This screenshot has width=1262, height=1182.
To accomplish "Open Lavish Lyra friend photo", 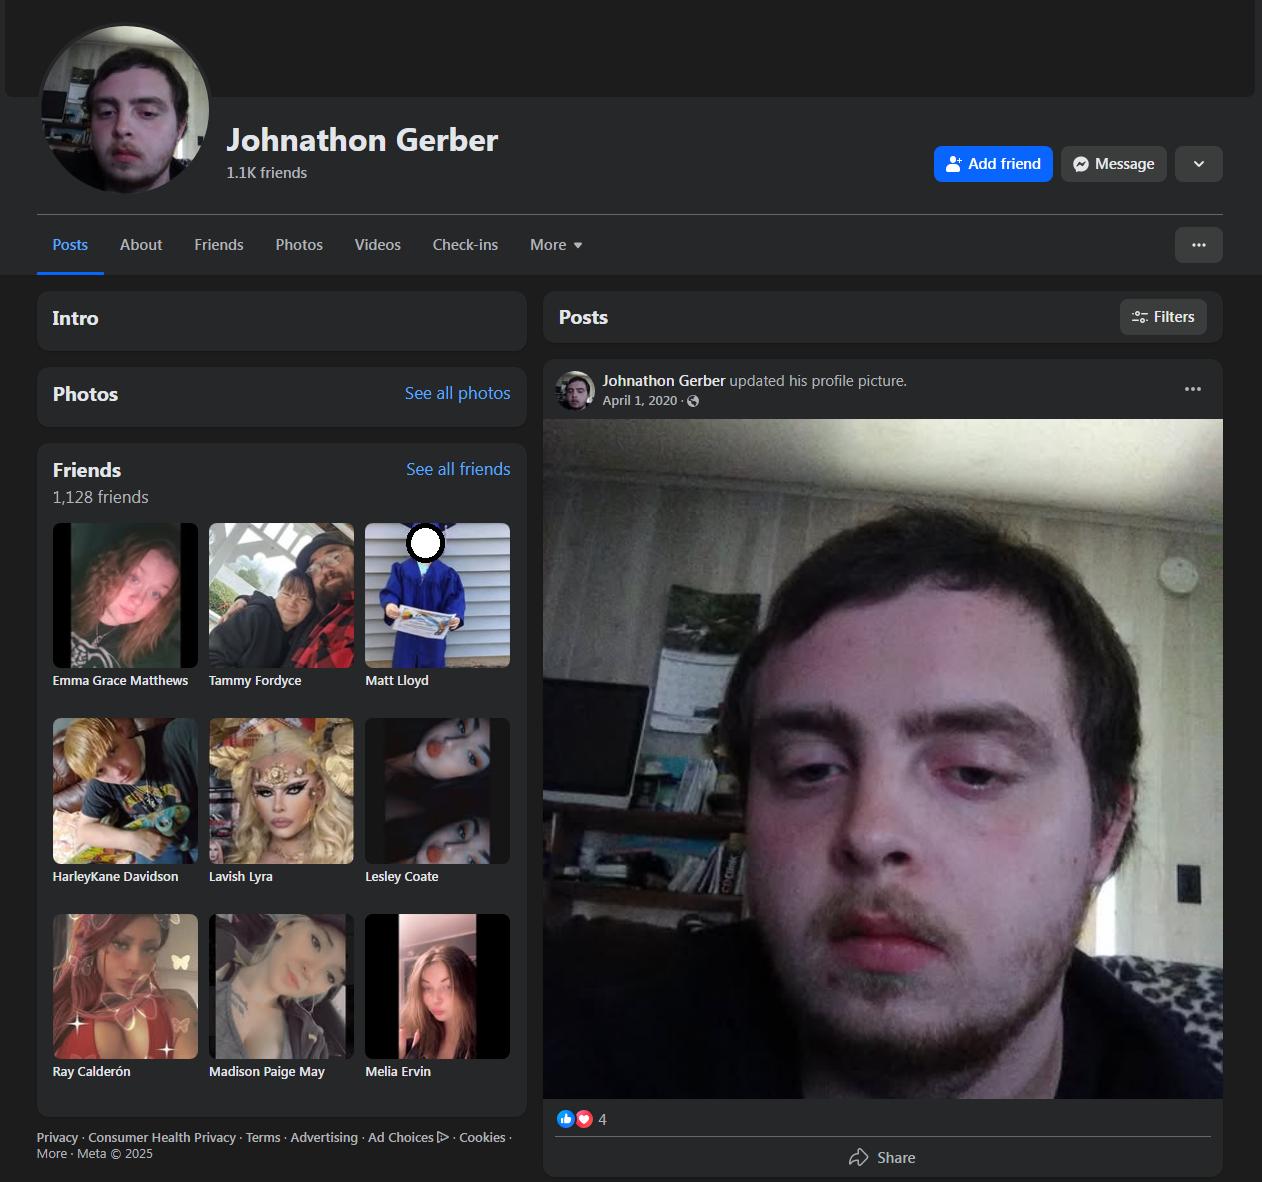I will (281, 791).
